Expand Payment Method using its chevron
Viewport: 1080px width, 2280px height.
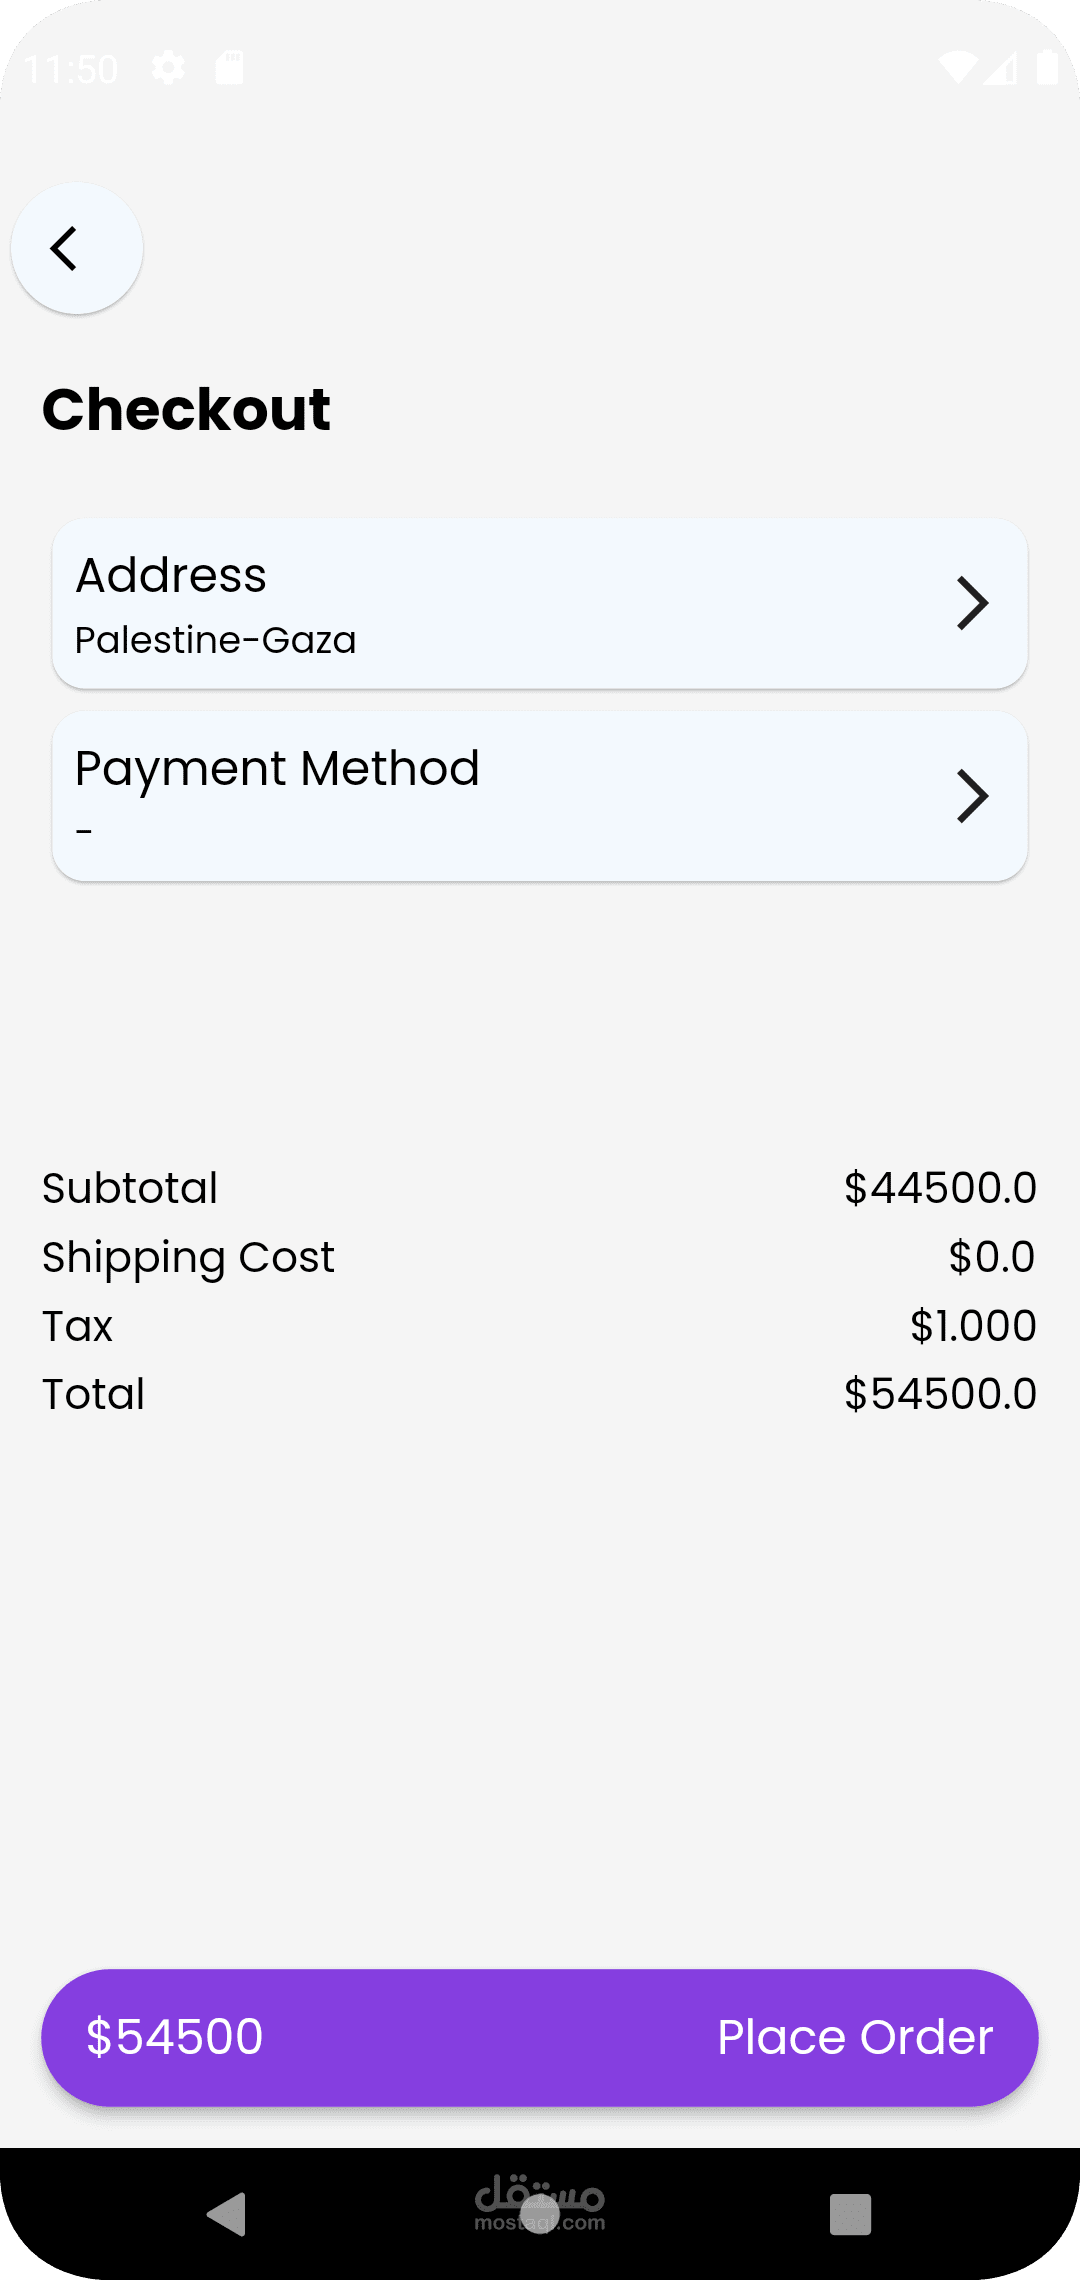972,796
